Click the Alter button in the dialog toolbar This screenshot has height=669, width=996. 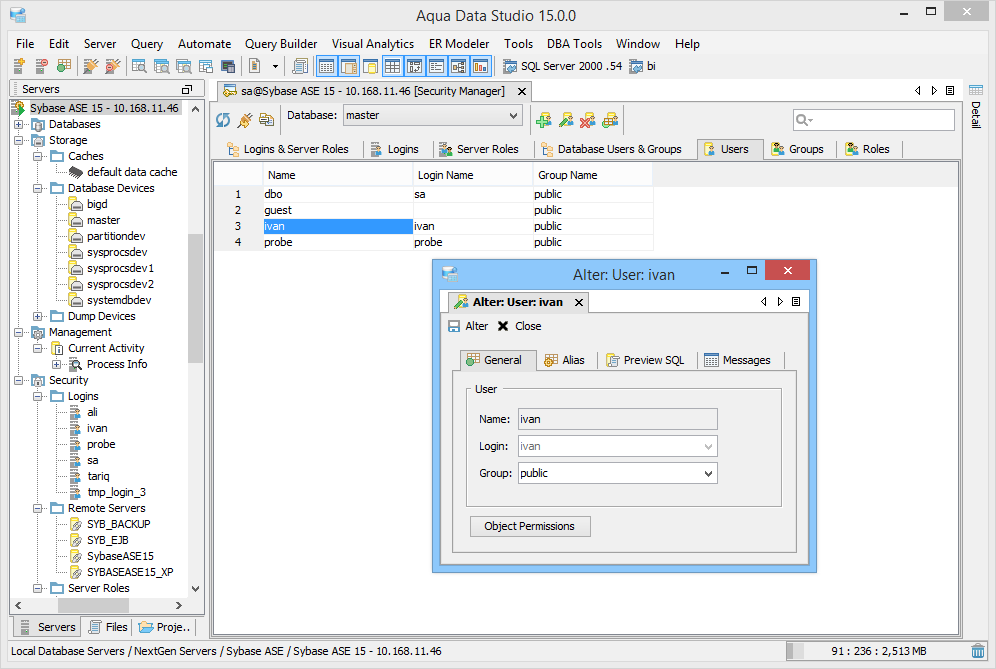pyautogui.click(x=468, y=326)
